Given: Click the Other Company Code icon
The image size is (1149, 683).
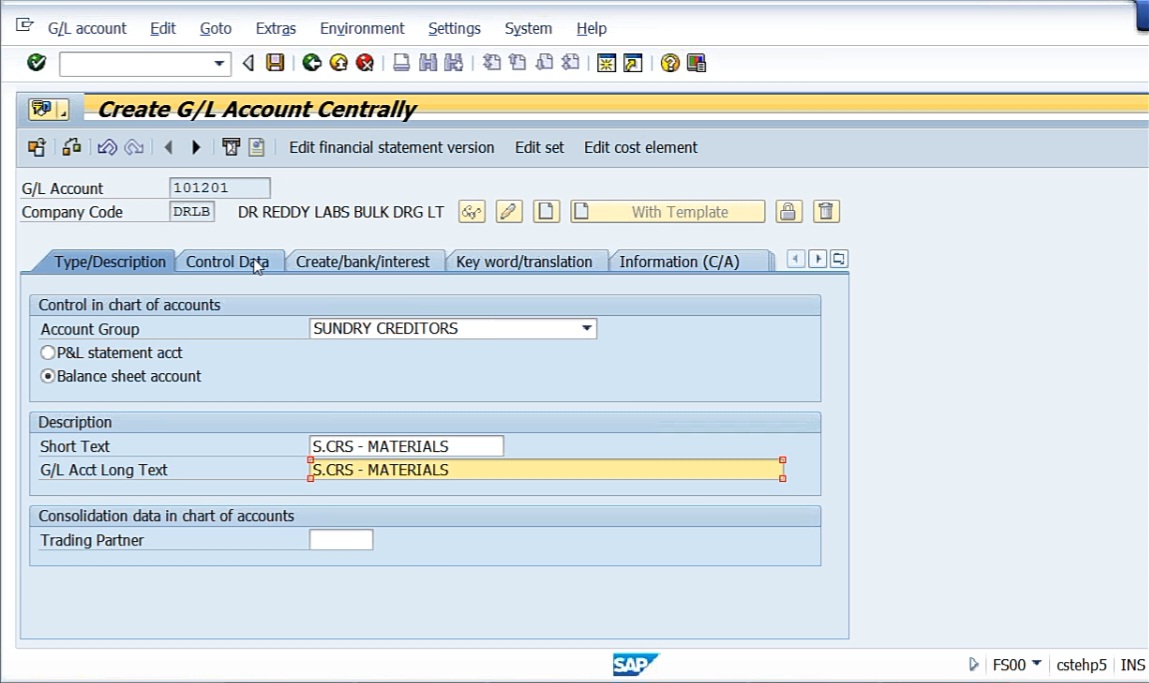Looking at the screenshot, I should tap(37, 147).
